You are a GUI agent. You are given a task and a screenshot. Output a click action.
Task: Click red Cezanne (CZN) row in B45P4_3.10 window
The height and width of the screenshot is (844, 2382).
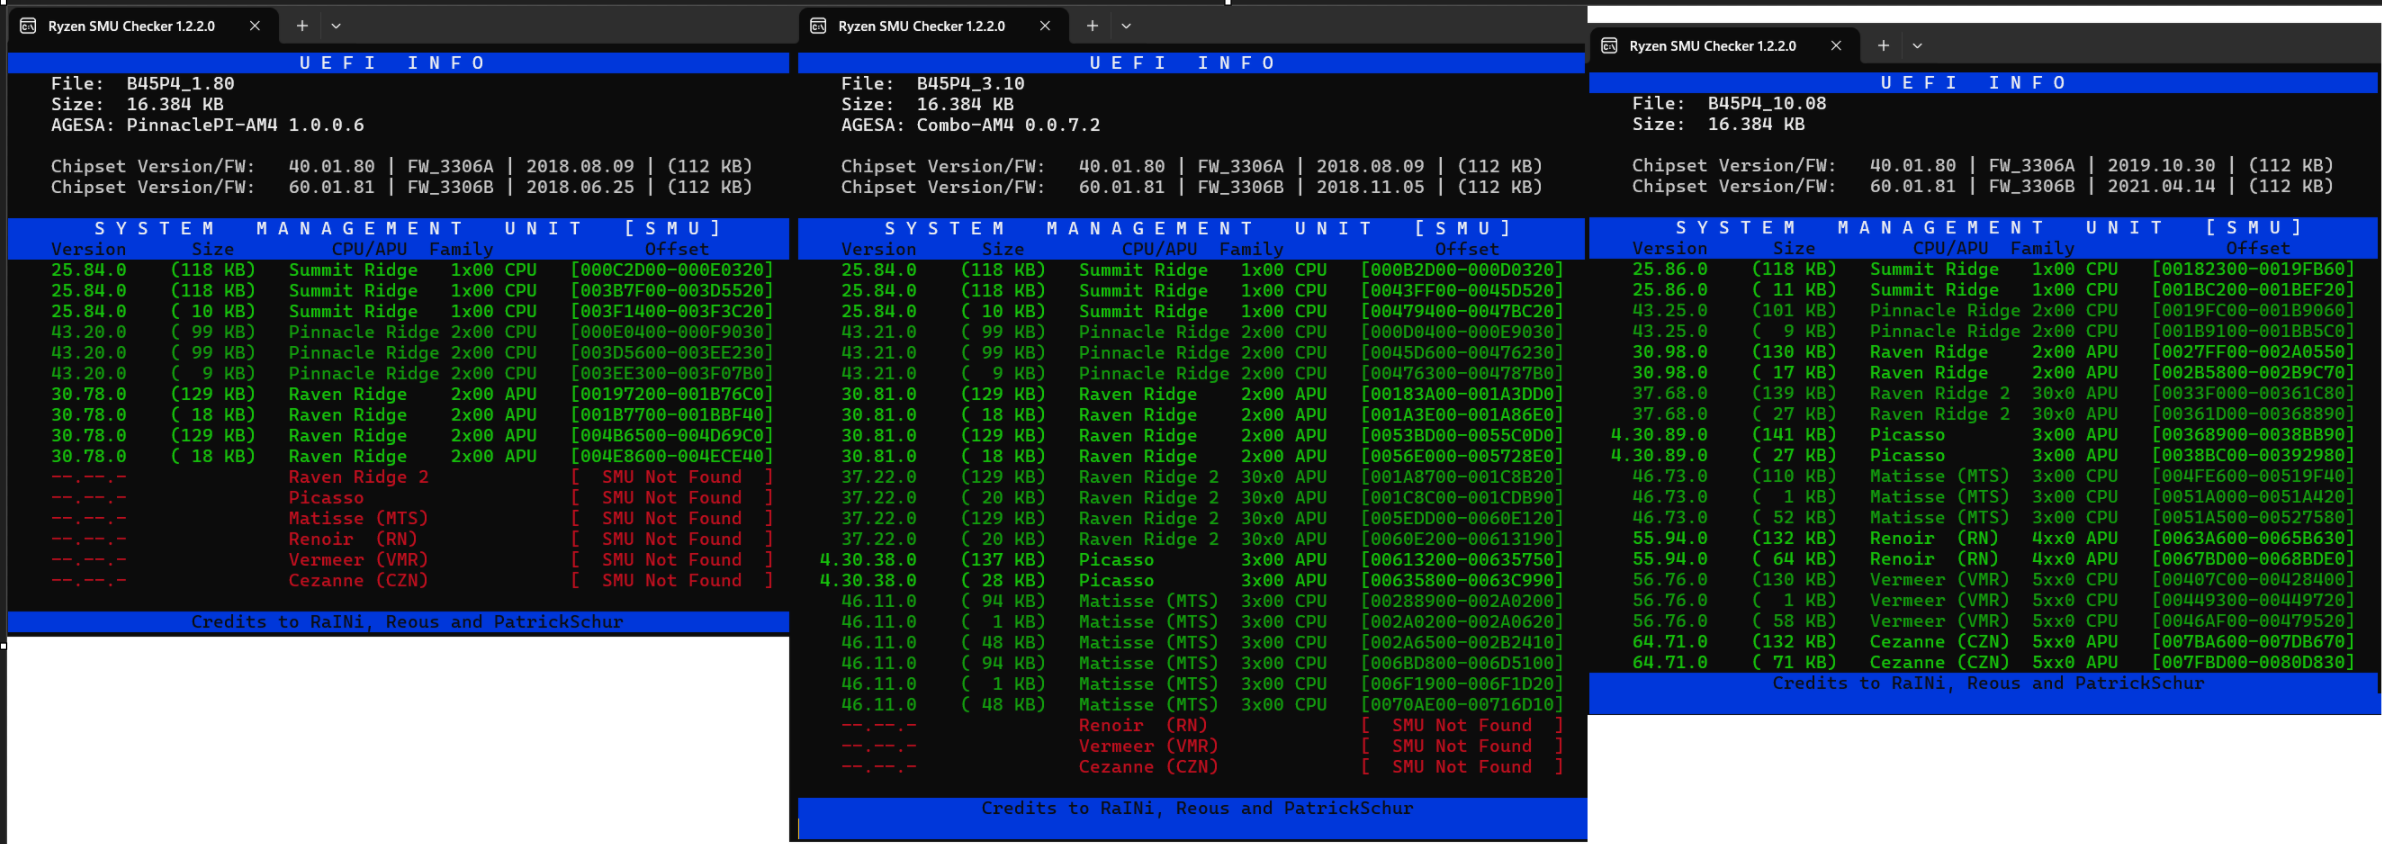[1202, 768]
